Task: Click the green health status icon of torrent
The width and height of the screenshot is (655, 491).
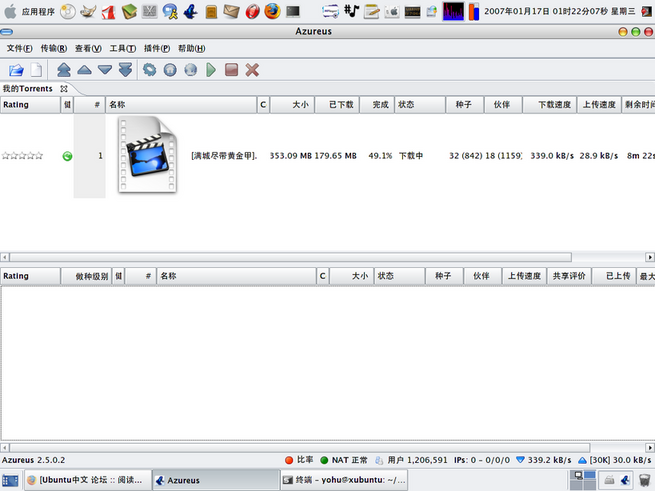Action: pyautogui.click(x=67, y=156)
